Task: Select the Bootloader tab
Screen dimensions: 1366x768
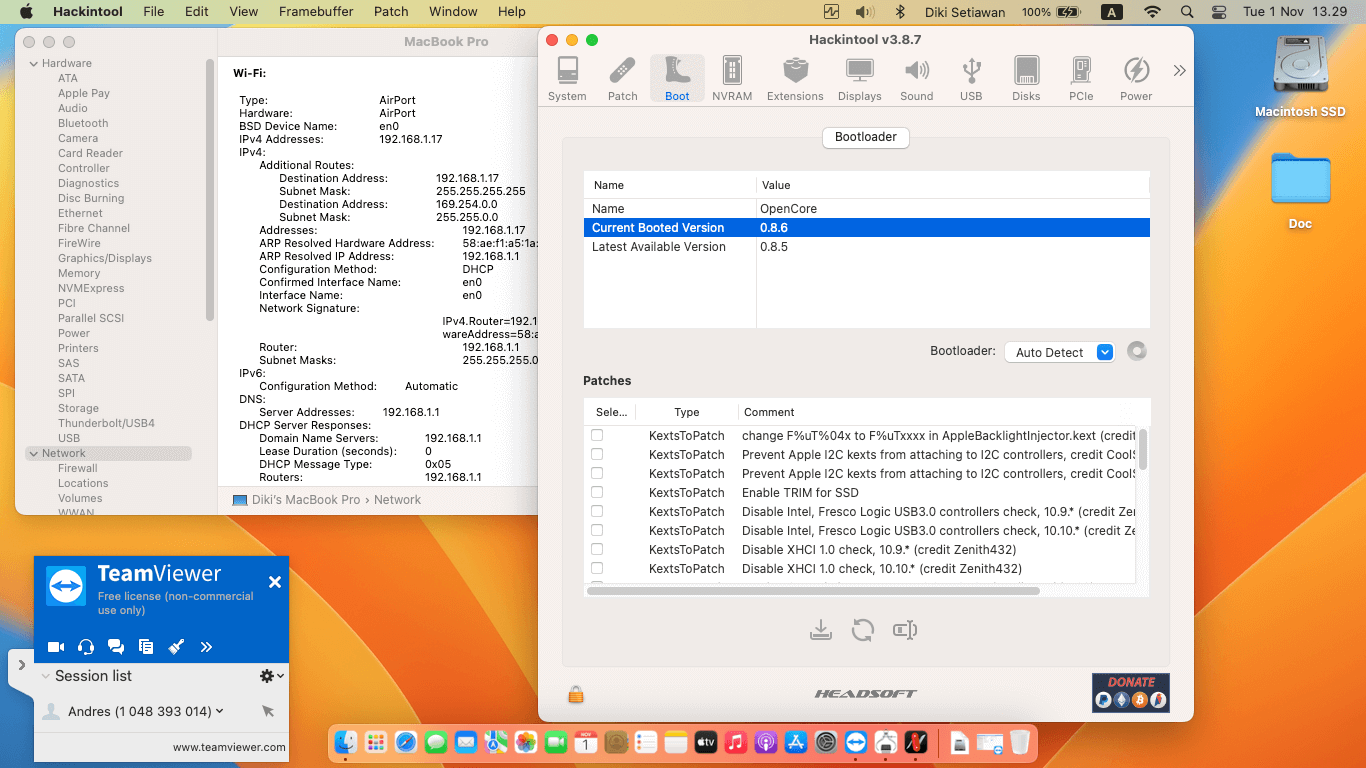Action: 865,138
